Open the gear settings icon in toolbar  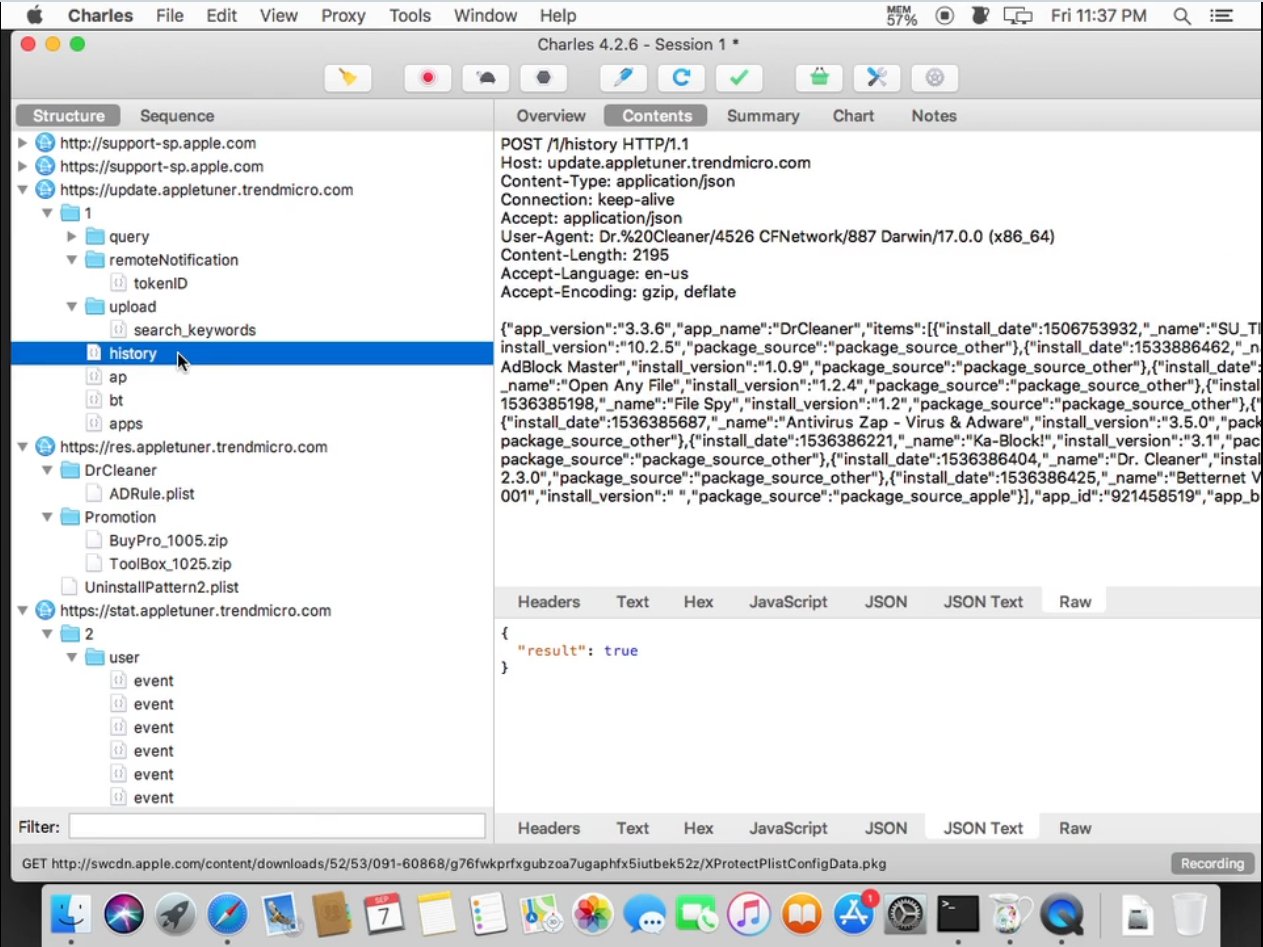point(935,78)
